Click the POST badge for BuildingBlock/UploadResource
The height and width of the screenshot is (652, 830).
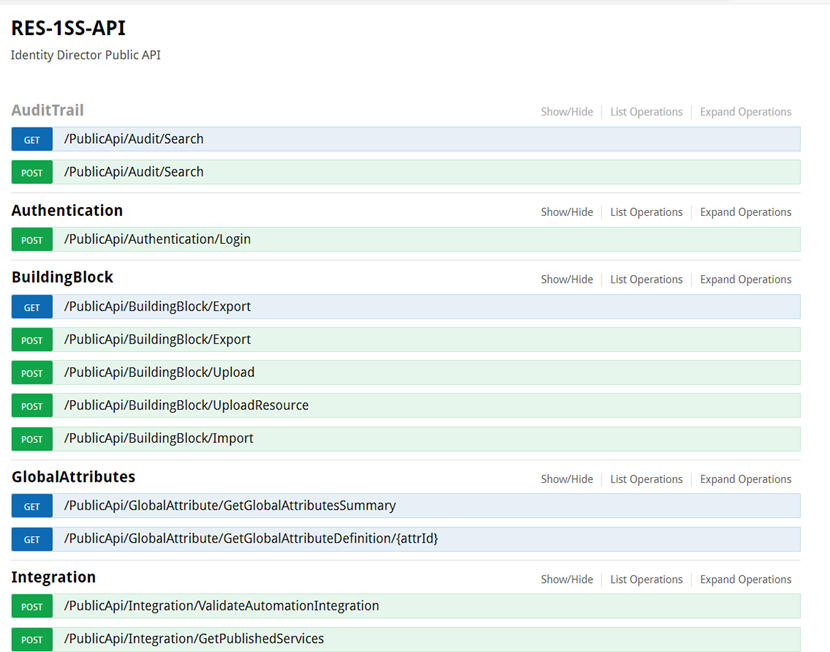pos(32,406)
